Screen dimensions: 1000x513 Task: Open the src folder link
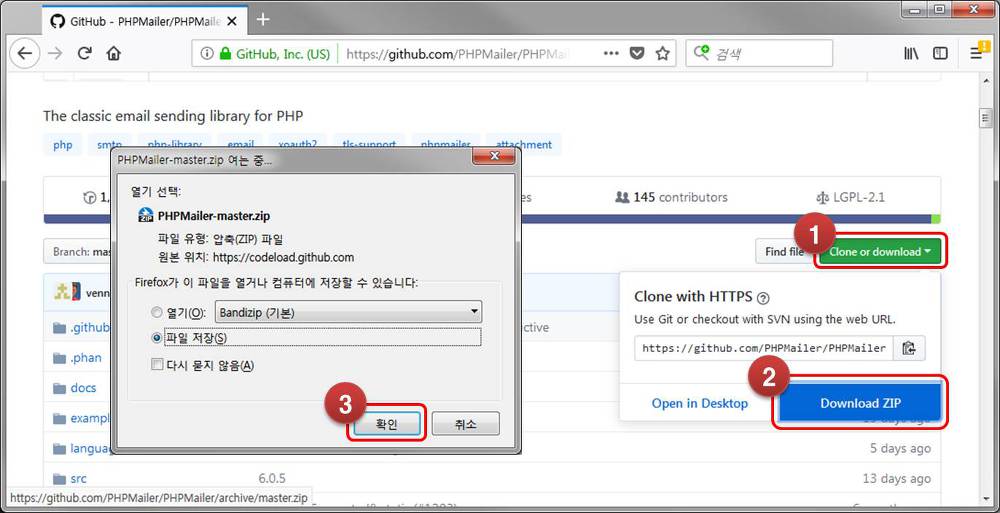[x=79, y=479]
